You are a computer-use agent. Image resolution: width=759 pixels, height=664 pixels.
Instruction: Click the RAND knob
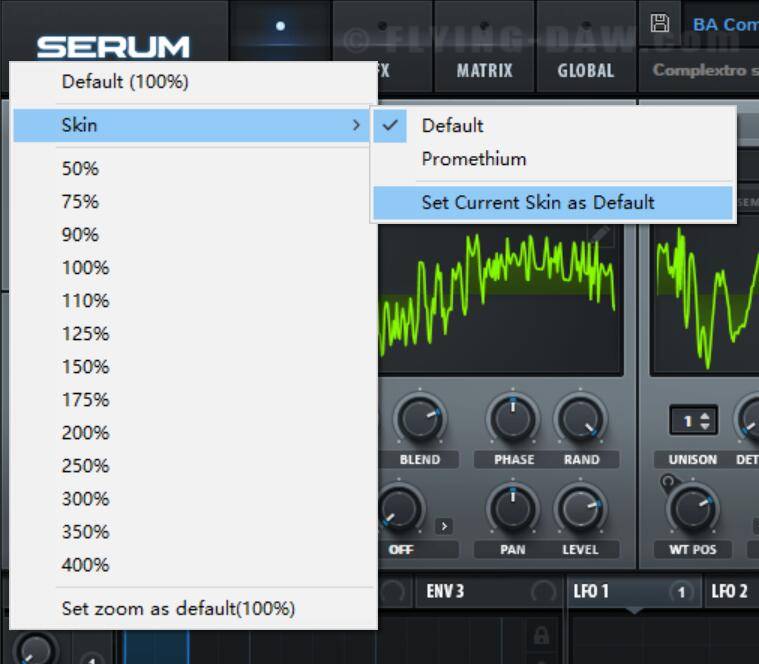click(580, 418)
